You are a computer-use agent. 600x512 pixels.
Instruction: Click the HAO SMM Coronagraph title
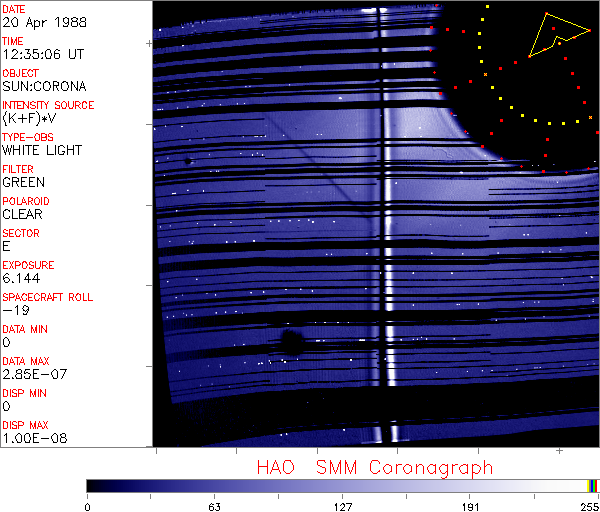click(x=374, y=467)
